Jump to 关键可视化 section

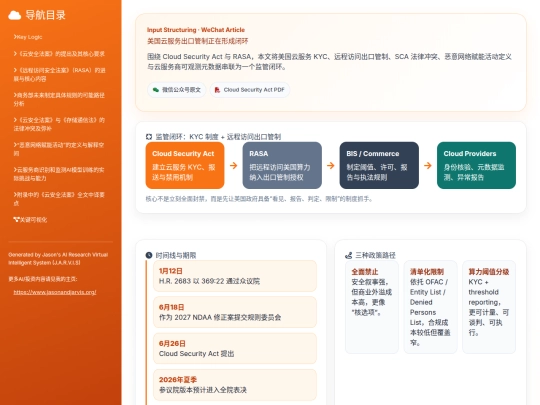30,219
